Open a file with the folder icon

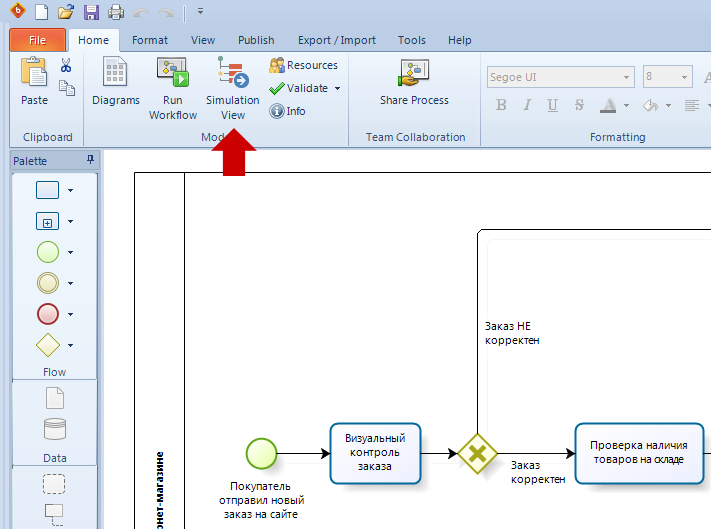coord(66,12)
